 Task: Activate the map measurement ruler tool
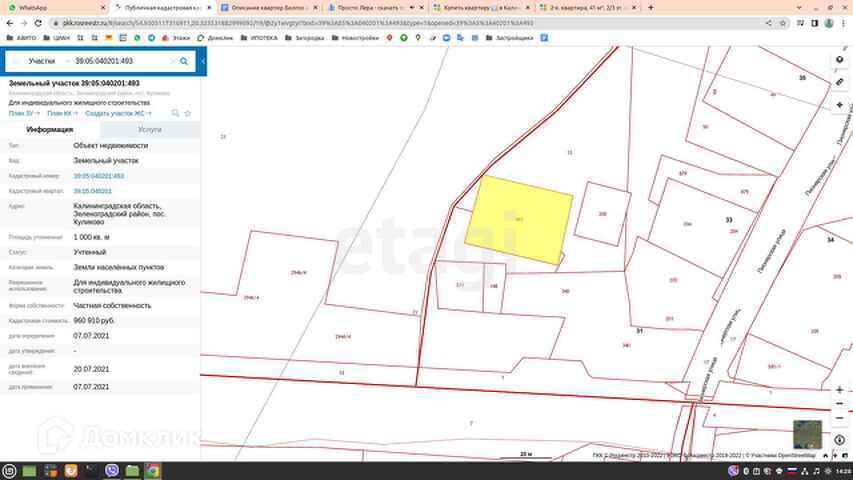pyautogui.click(x=839, y=82)
